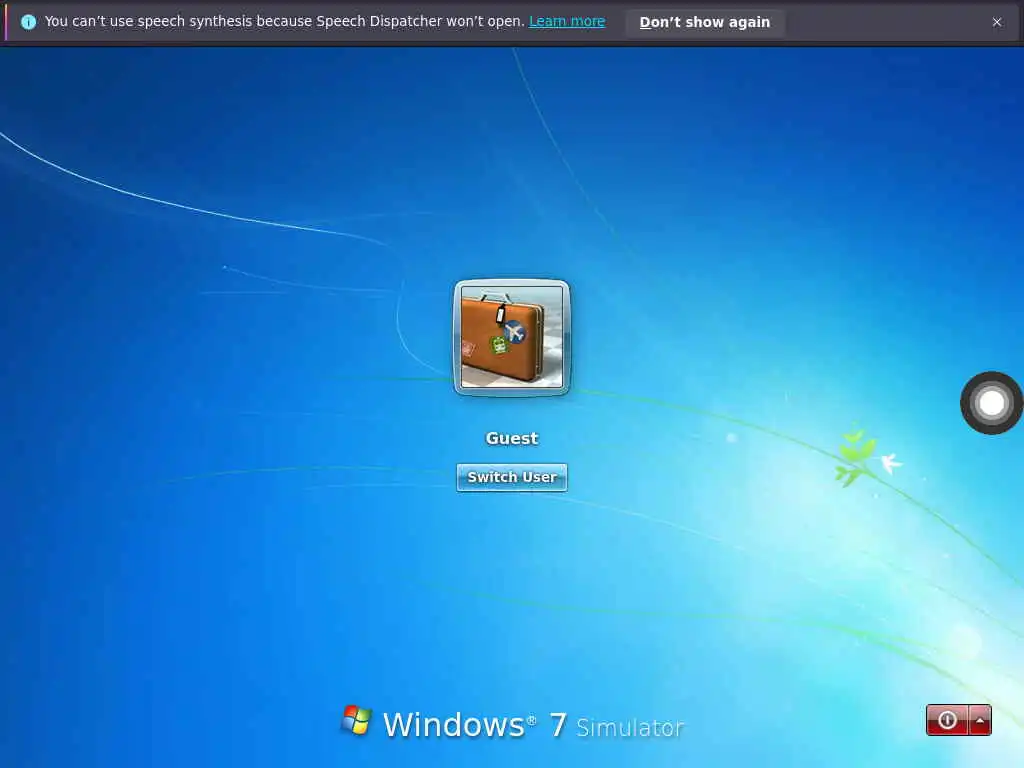Select the Guest user name label

coord(511,438)
